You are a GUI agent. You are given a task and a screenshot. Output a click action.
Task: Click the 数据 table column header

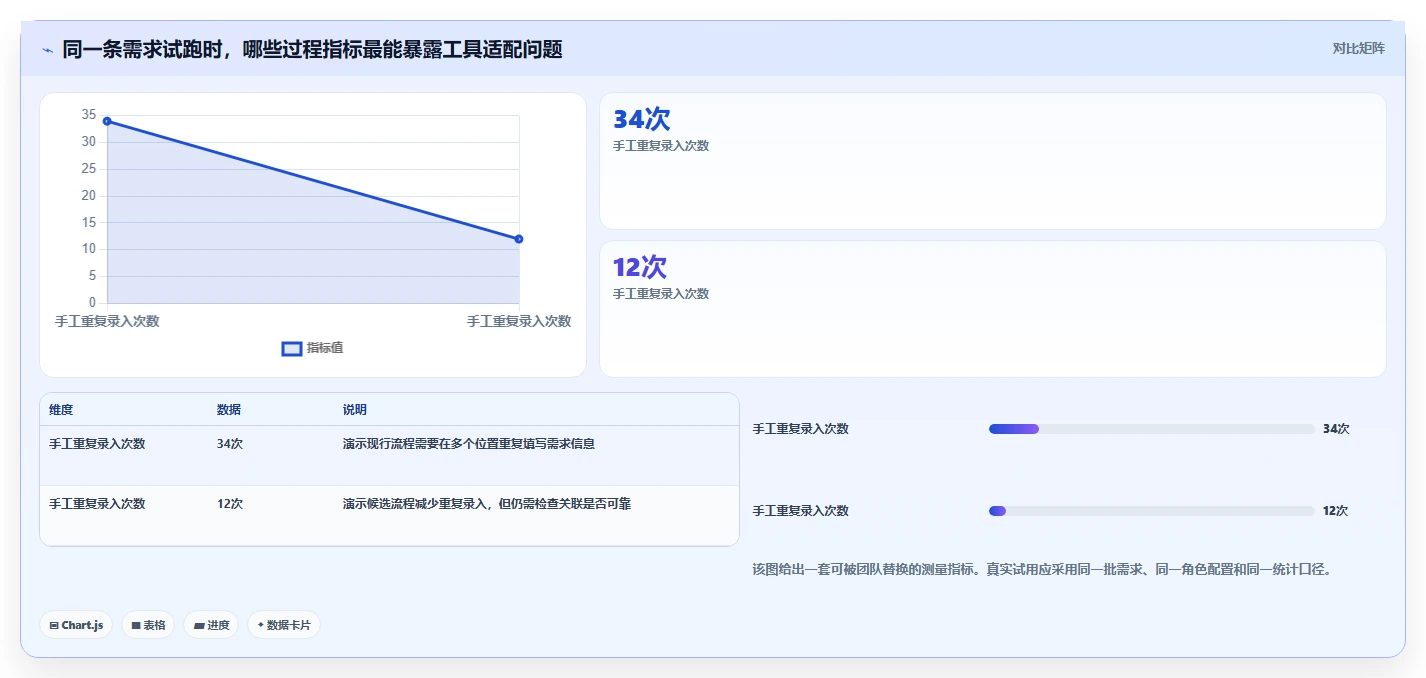coord(229,410)
